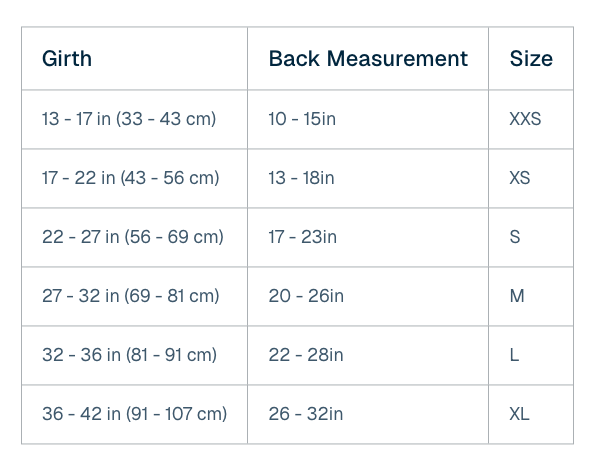Screen dimensions: 600x468
Task: Select the M size cell
Action: tap(531, 296)
